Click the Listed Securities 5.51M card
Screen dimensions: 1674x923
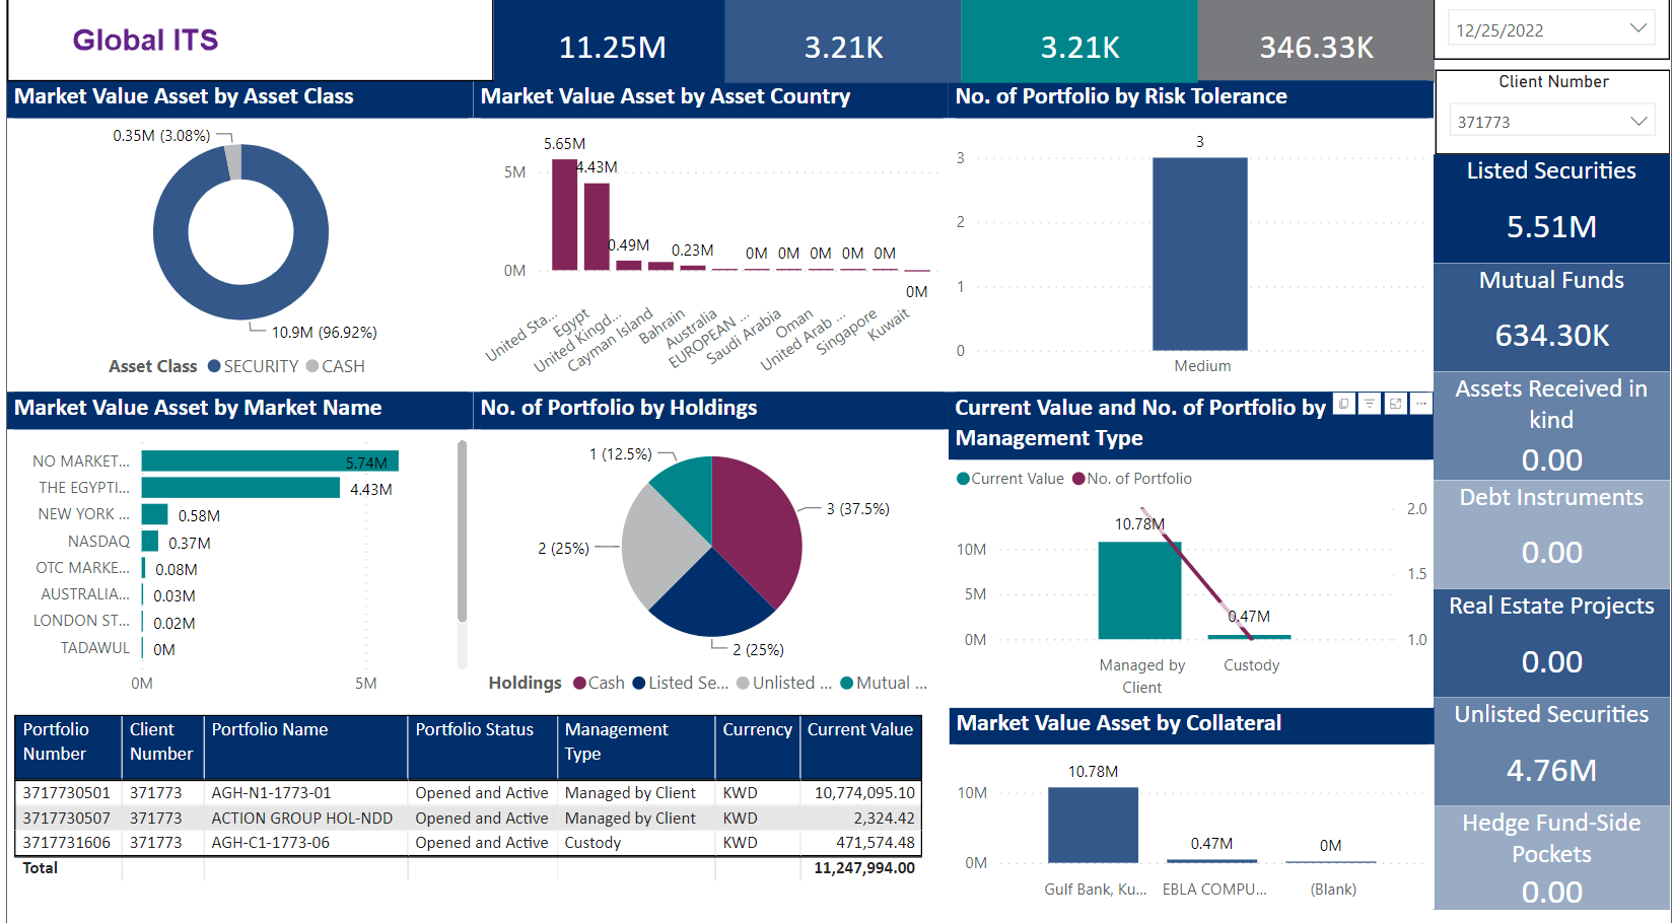[x=1551, y=208]
